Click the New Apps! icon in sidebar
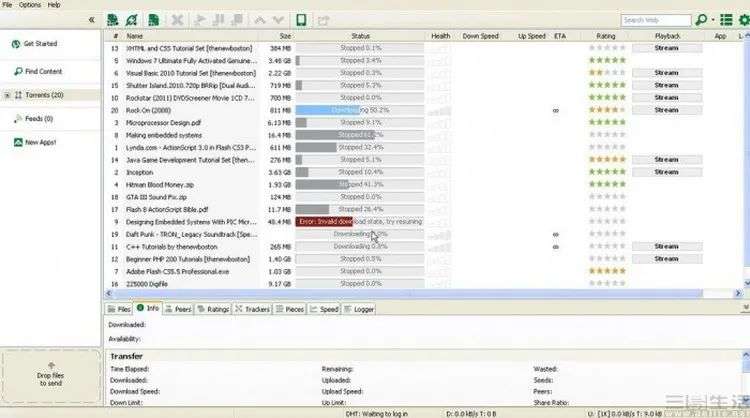750x418 pixels. click(18, 142)
